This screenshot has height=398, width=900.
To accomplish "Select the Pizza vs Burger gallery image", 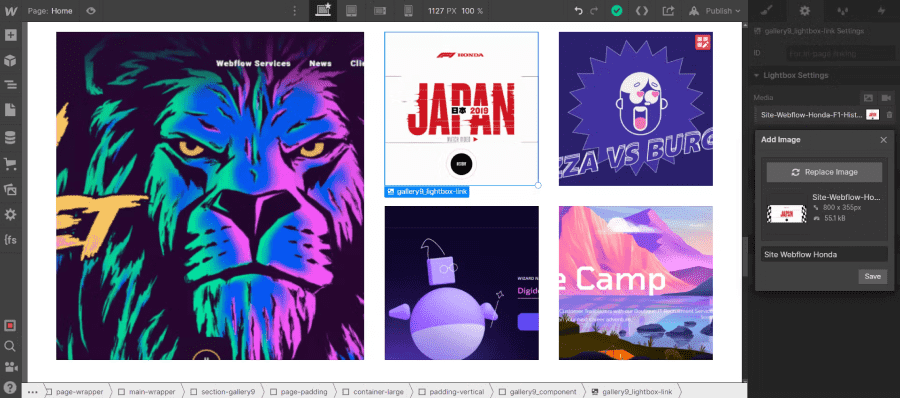I will coord(636,109).
